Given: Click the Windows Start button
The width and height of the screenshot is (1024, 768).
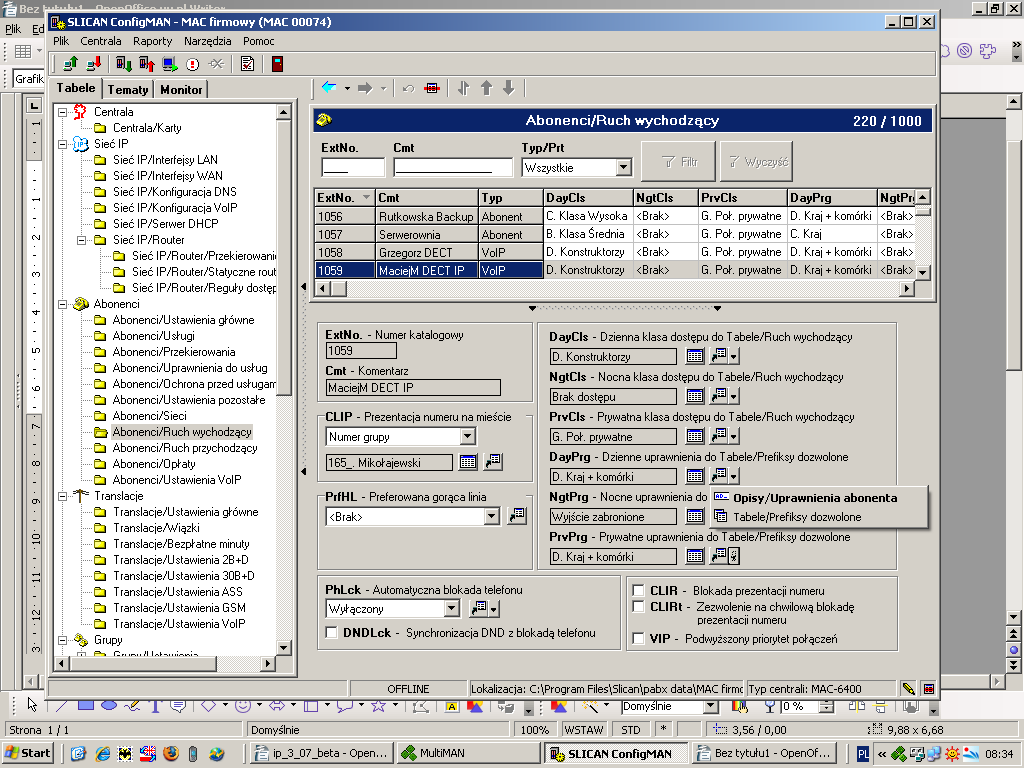Looking at the screenshot, I should [x=27, y=753].
